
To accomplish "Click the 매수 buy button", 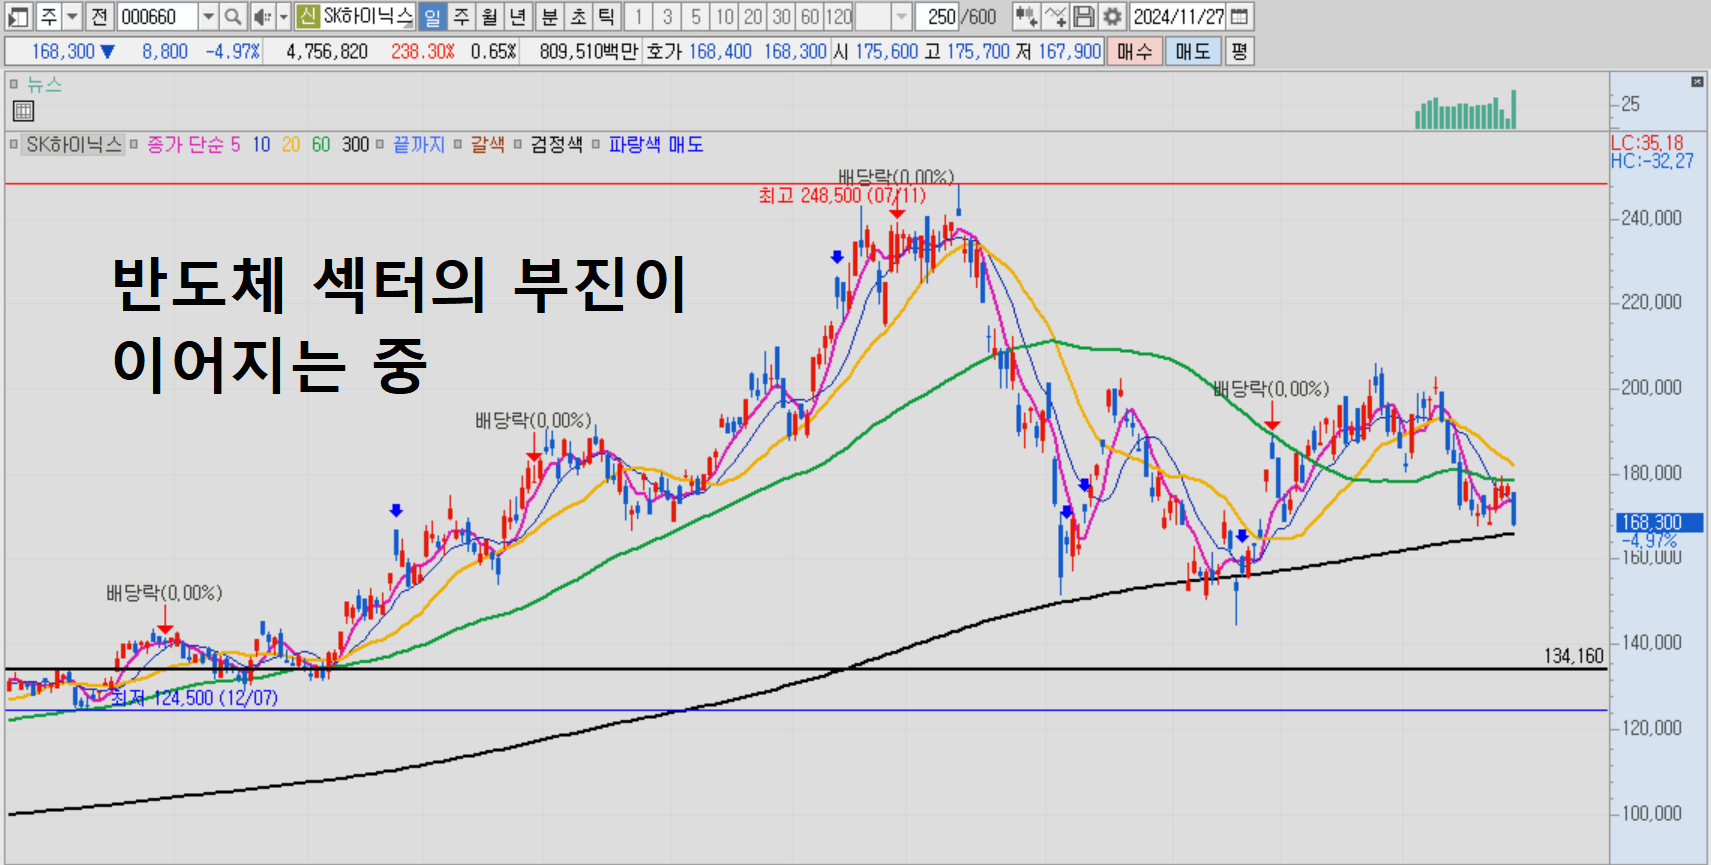I will (x=1135, y=51).
